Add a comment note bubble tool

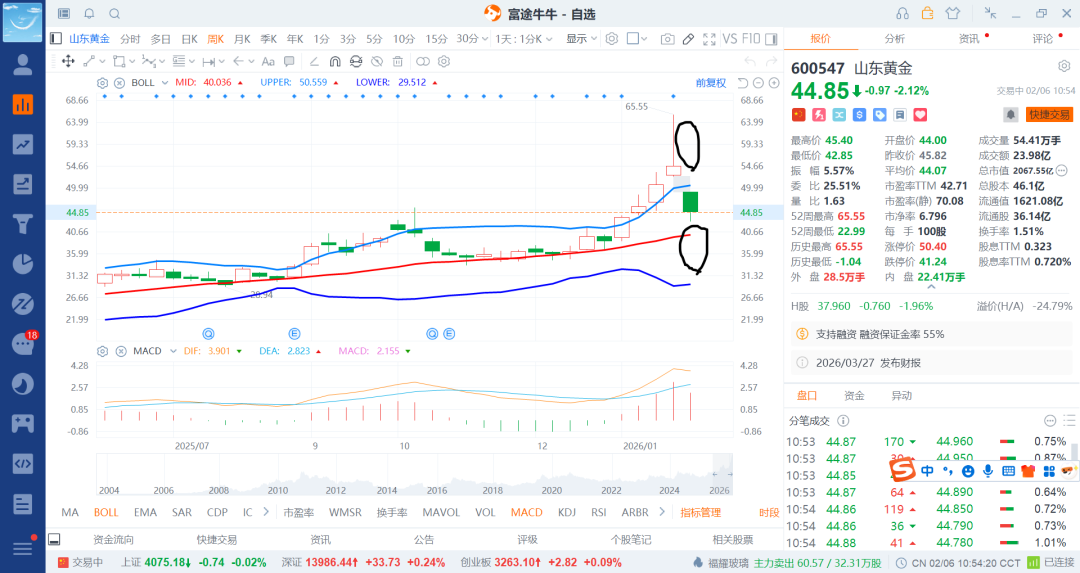click(289, 61)
